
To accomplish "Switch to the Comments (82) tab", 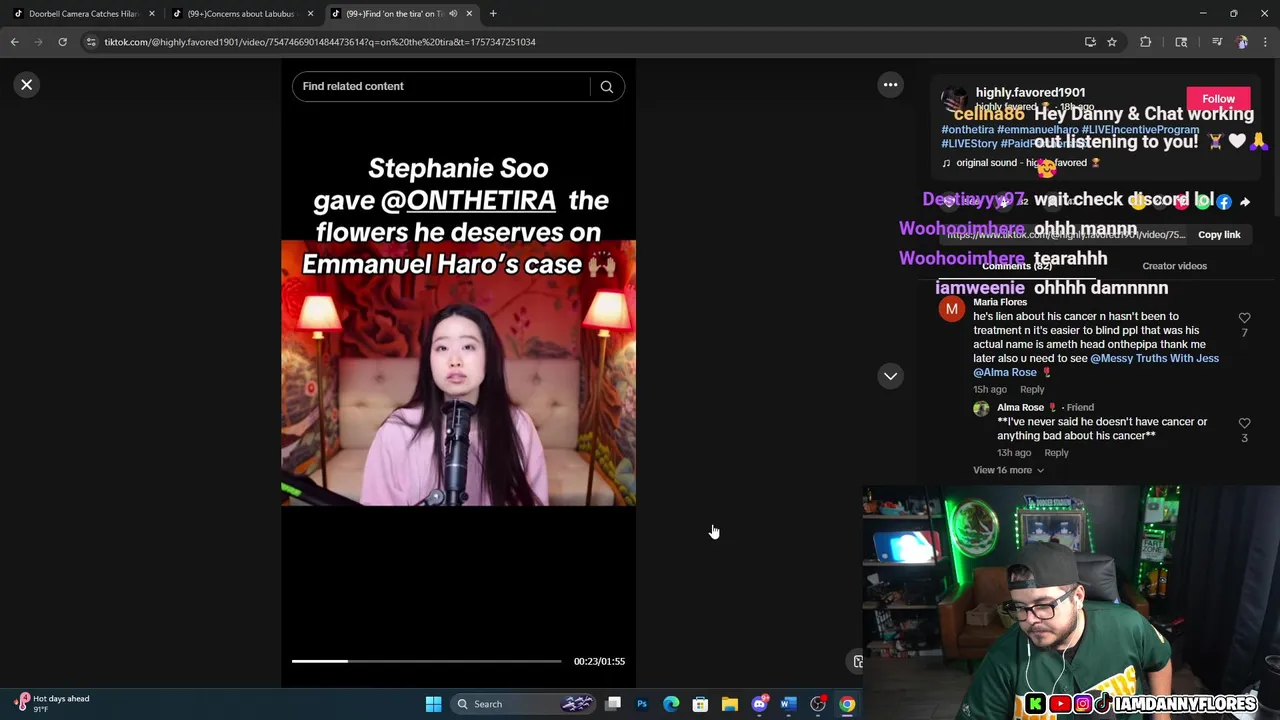I will (1016, 266).
